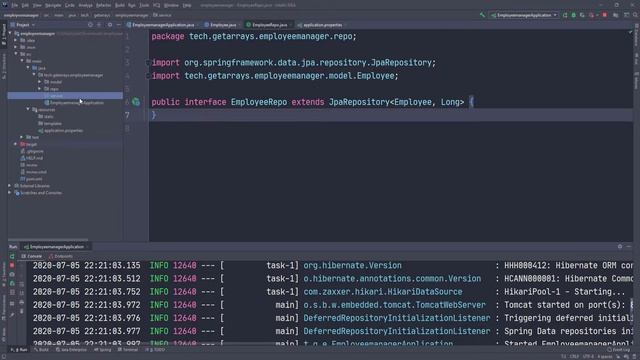Click EmployeeRepo interface name in code
The height and width of the screenshot is (360, 640).
coord(259,102)
